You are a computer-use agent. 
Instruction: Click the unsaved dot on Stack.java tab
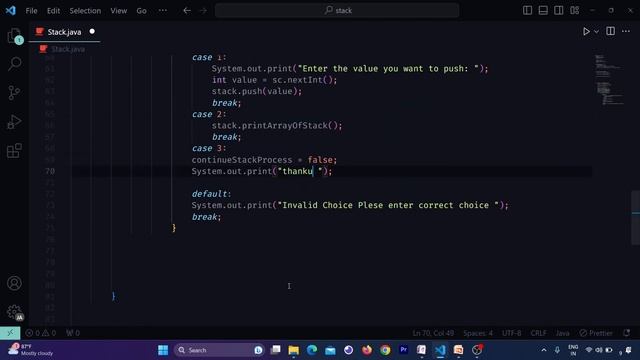[x=92, y=31]
